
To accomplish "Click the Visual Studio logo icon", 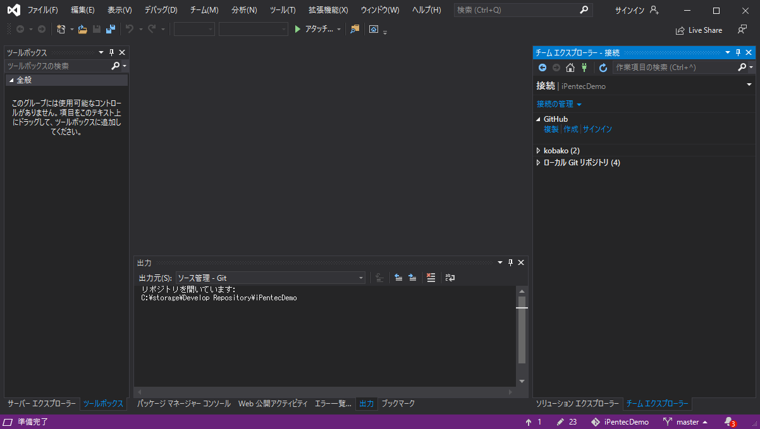I will coord(14,10).
